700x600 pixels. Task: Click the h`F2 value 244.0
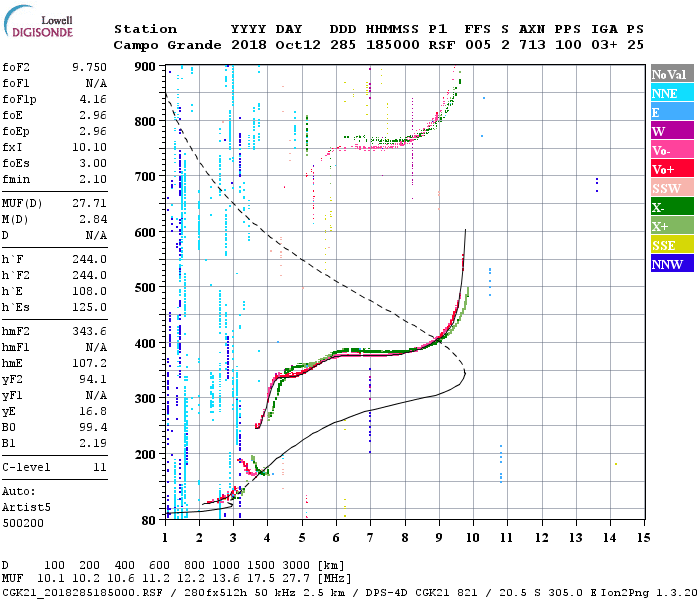[x=89, y=275]
